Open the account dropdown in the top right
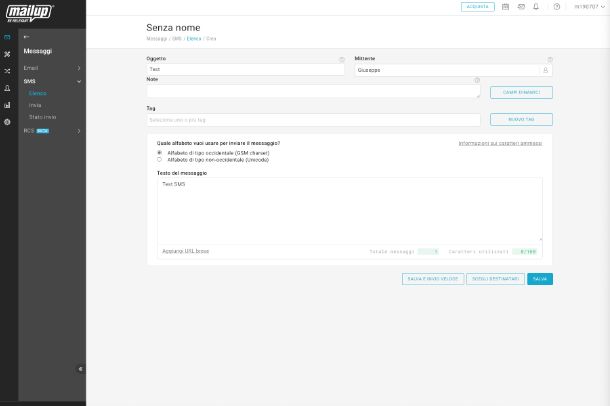 (589, 7)
